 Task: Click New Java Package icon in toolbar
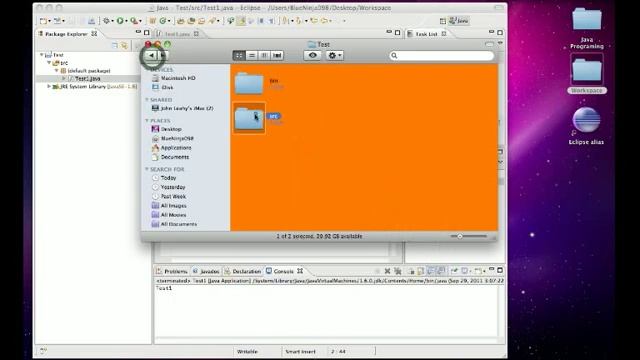click(152, 20)
